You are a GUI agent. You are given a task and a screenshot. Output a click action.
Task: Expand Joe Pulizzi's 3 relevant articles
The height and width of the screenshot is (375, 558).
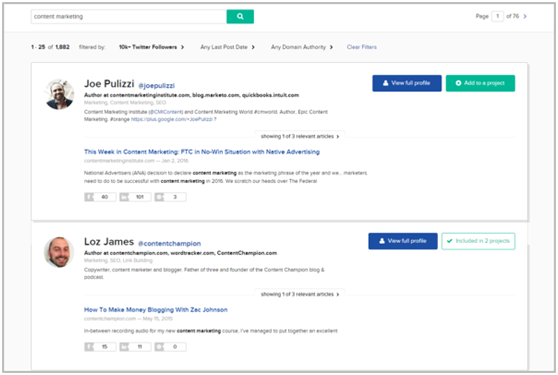[x=300, y=136]
